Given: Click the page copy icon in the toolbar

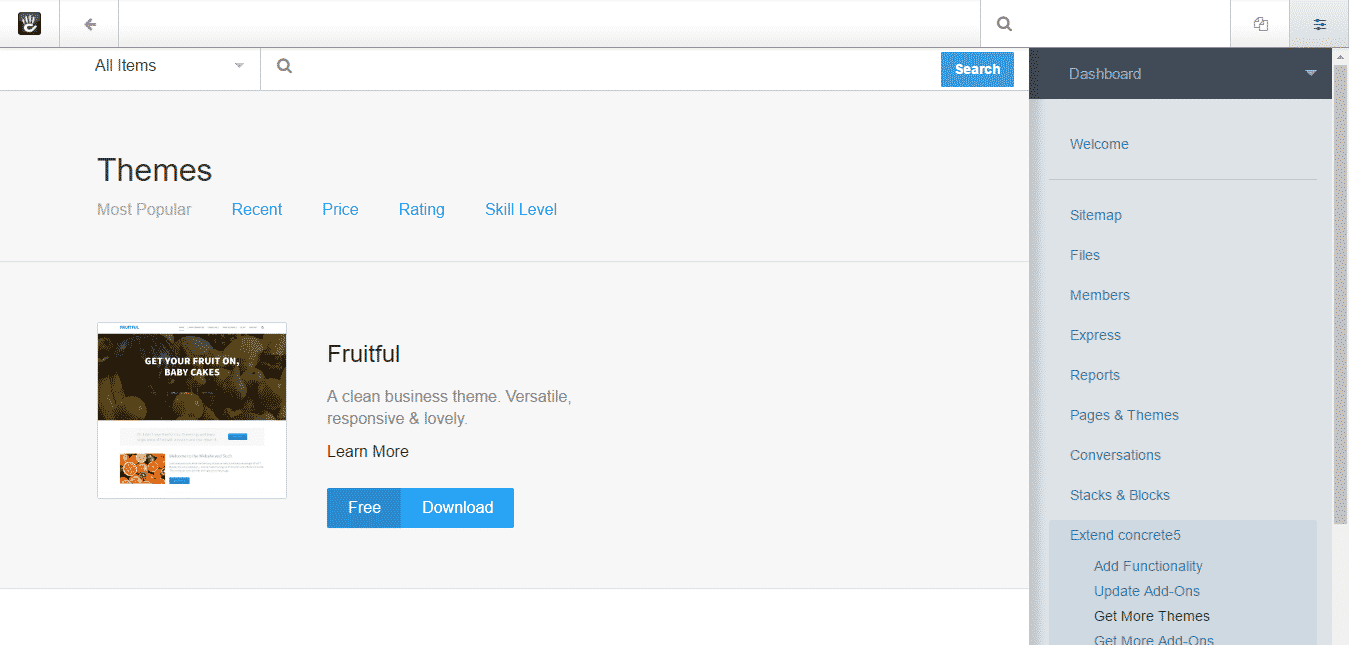Looking at the screenshot, I should tap(1259, 23).
